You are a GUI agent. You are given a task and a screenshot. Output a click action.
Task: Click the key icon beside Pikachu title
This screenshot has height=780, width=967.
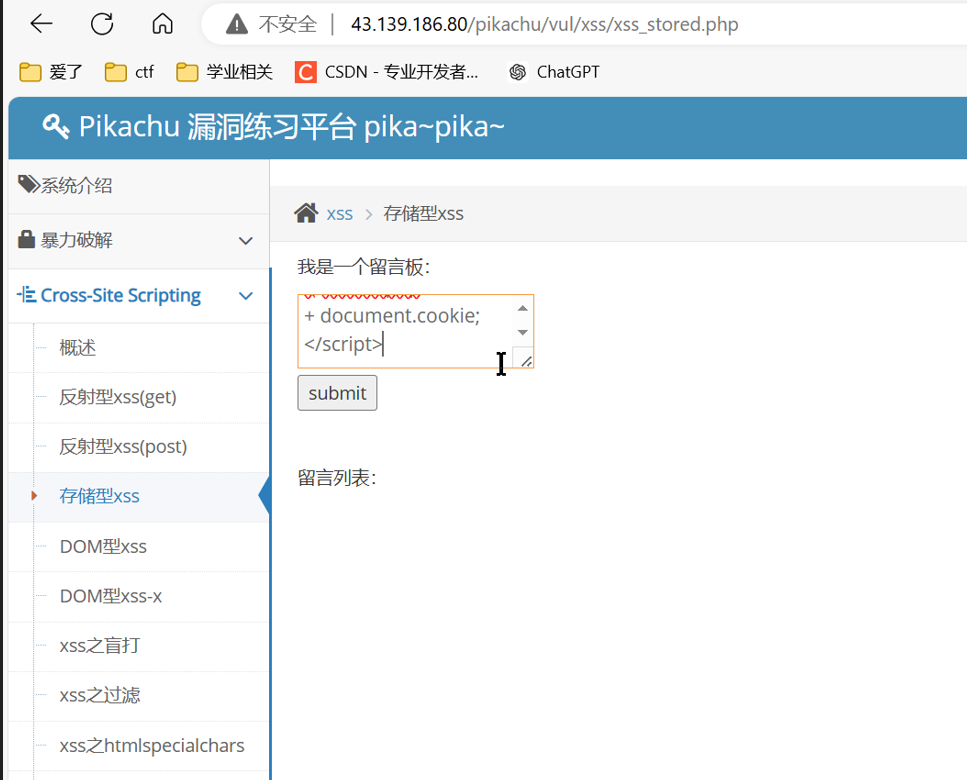point(56,126)
